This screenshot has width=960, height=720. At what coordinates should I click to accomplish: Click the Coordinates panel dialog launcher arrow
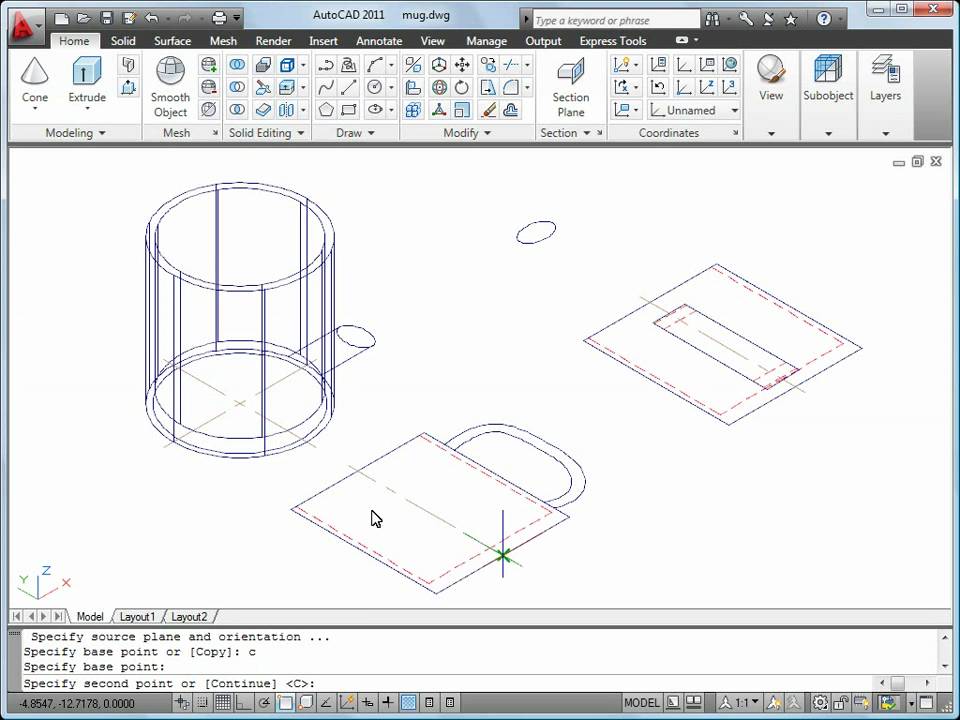coord(735,133)
